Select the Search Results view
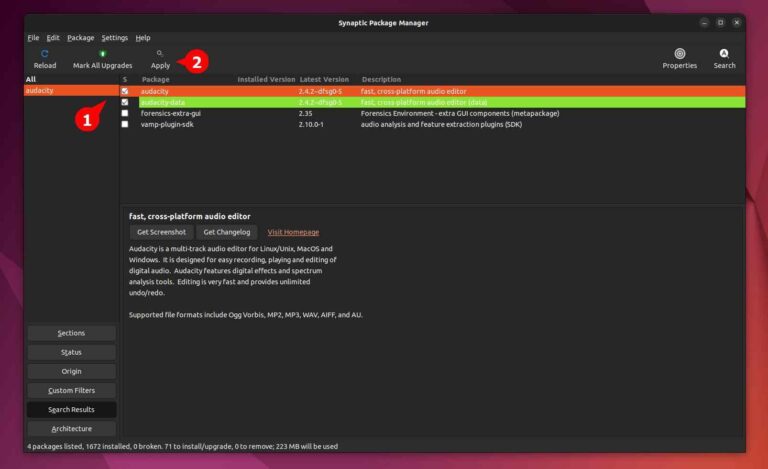 pos(72,409)
